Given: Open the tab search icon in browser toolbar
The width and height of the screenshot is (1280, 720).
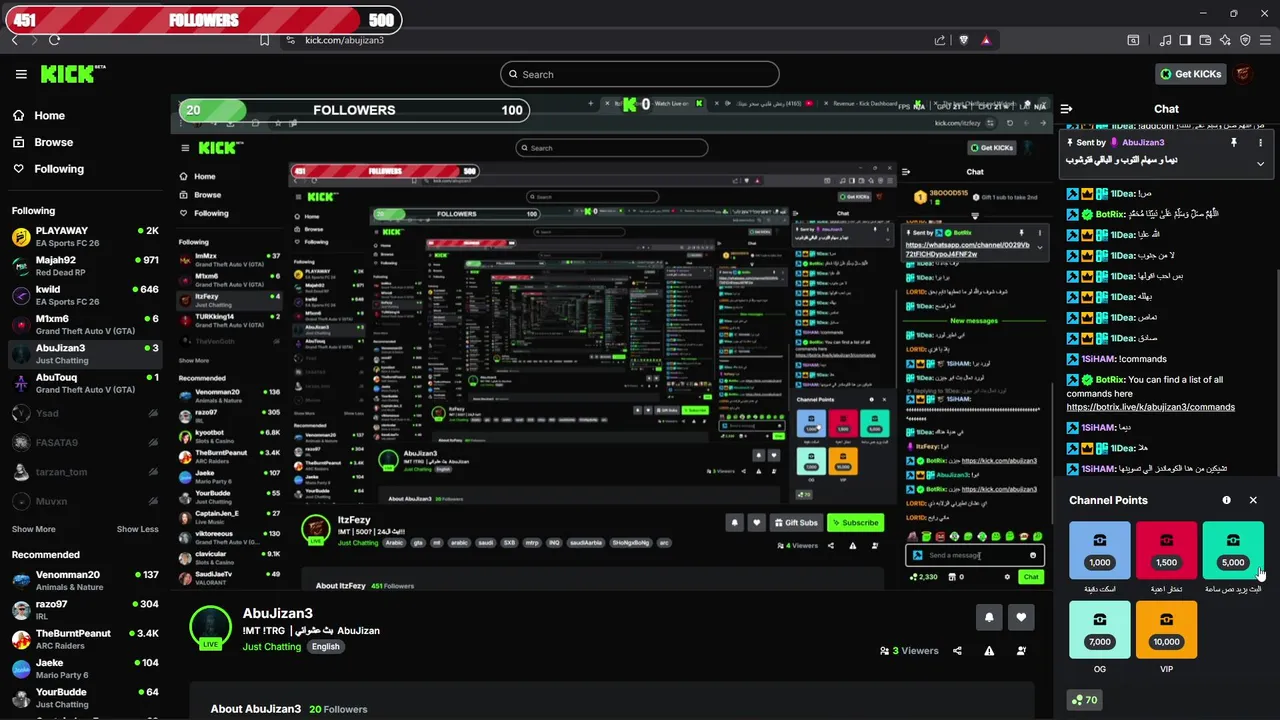Looking at the screenshot, I should 1133,40.
